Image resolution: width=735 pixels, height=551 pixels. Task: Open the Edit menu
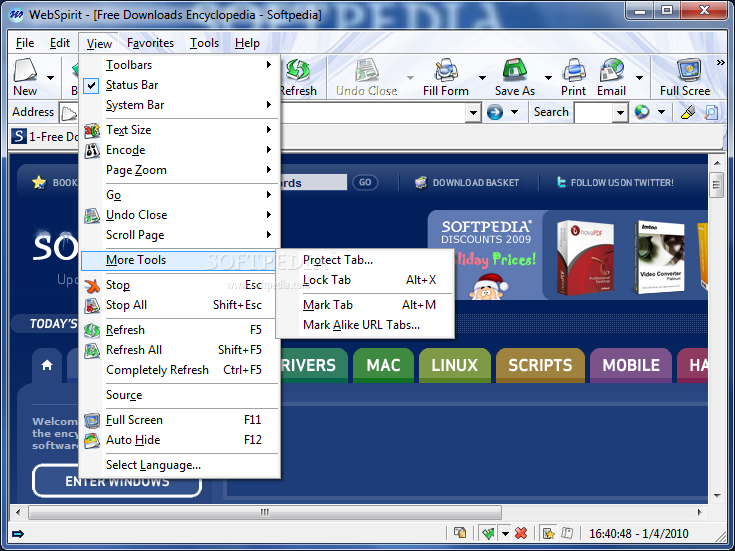point(60,43)
